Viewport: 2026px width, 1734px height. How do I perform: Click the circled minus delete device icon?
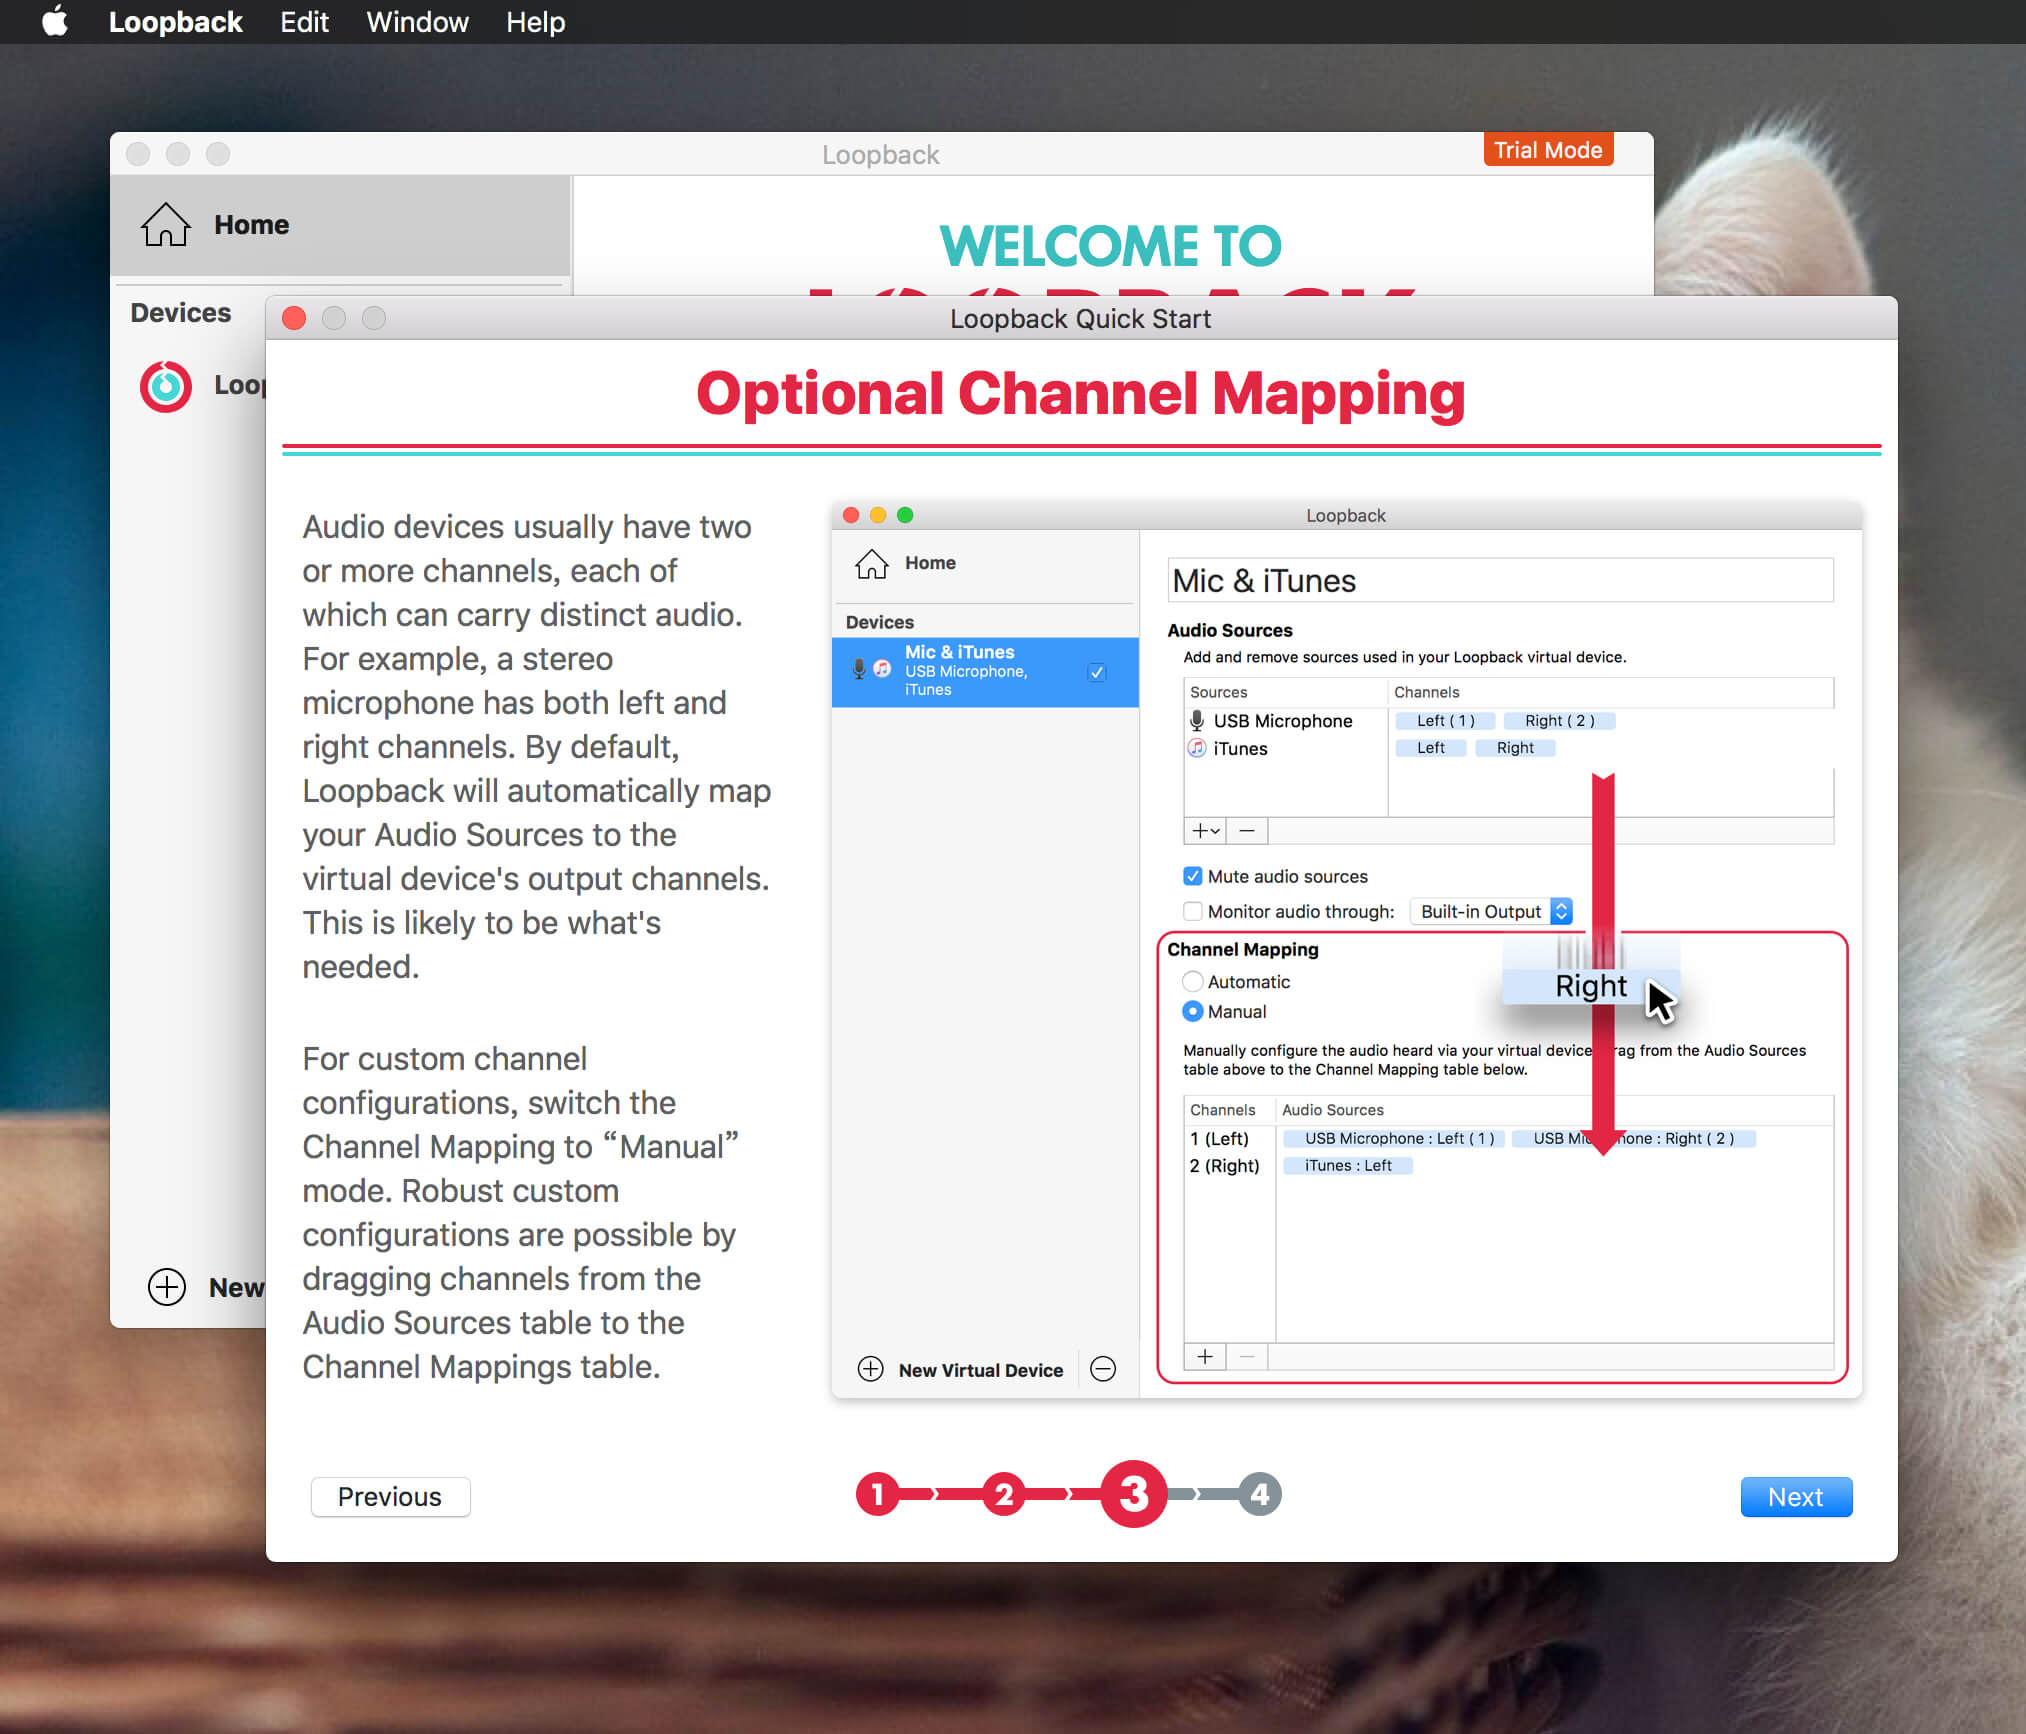click(1103, 1369)
